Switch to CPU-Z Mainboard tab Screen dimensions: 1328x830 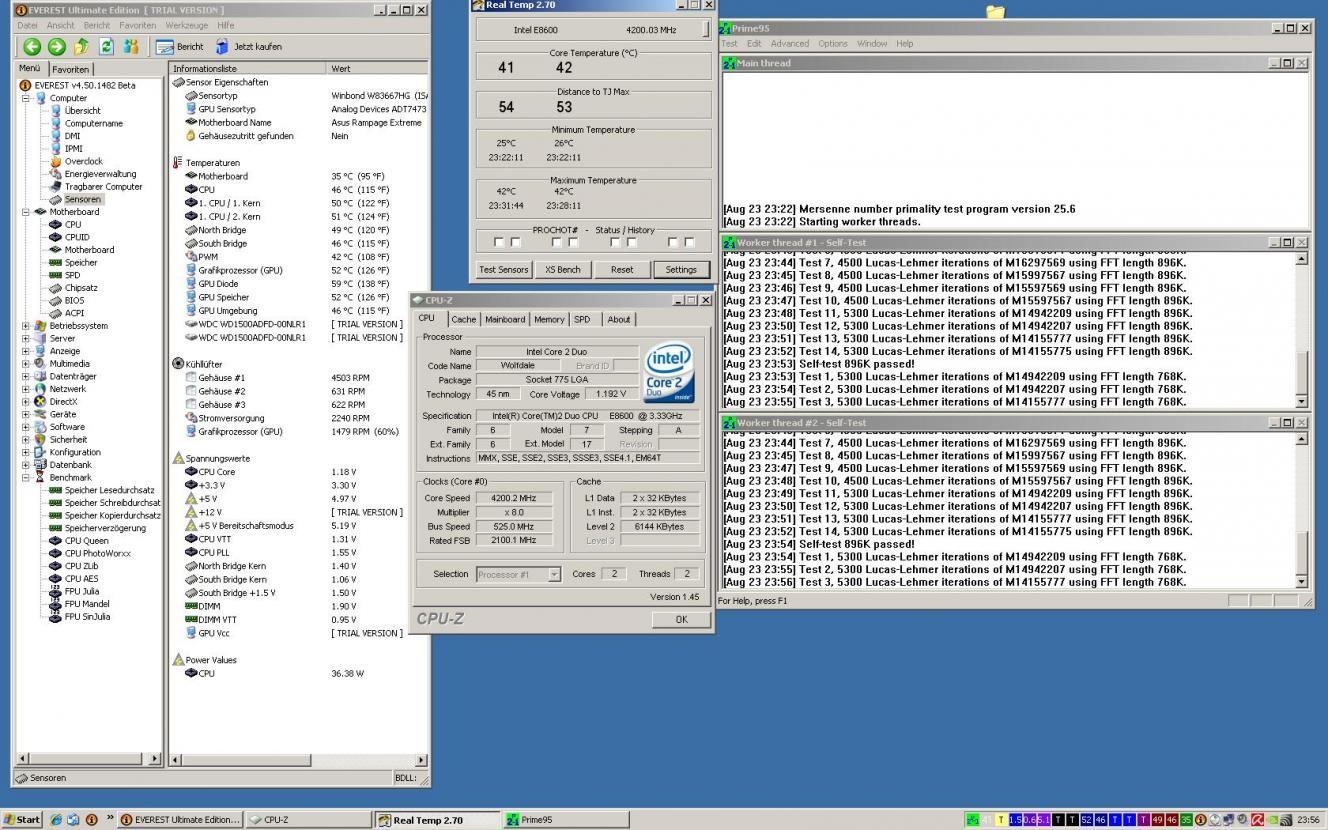[505, 320]
